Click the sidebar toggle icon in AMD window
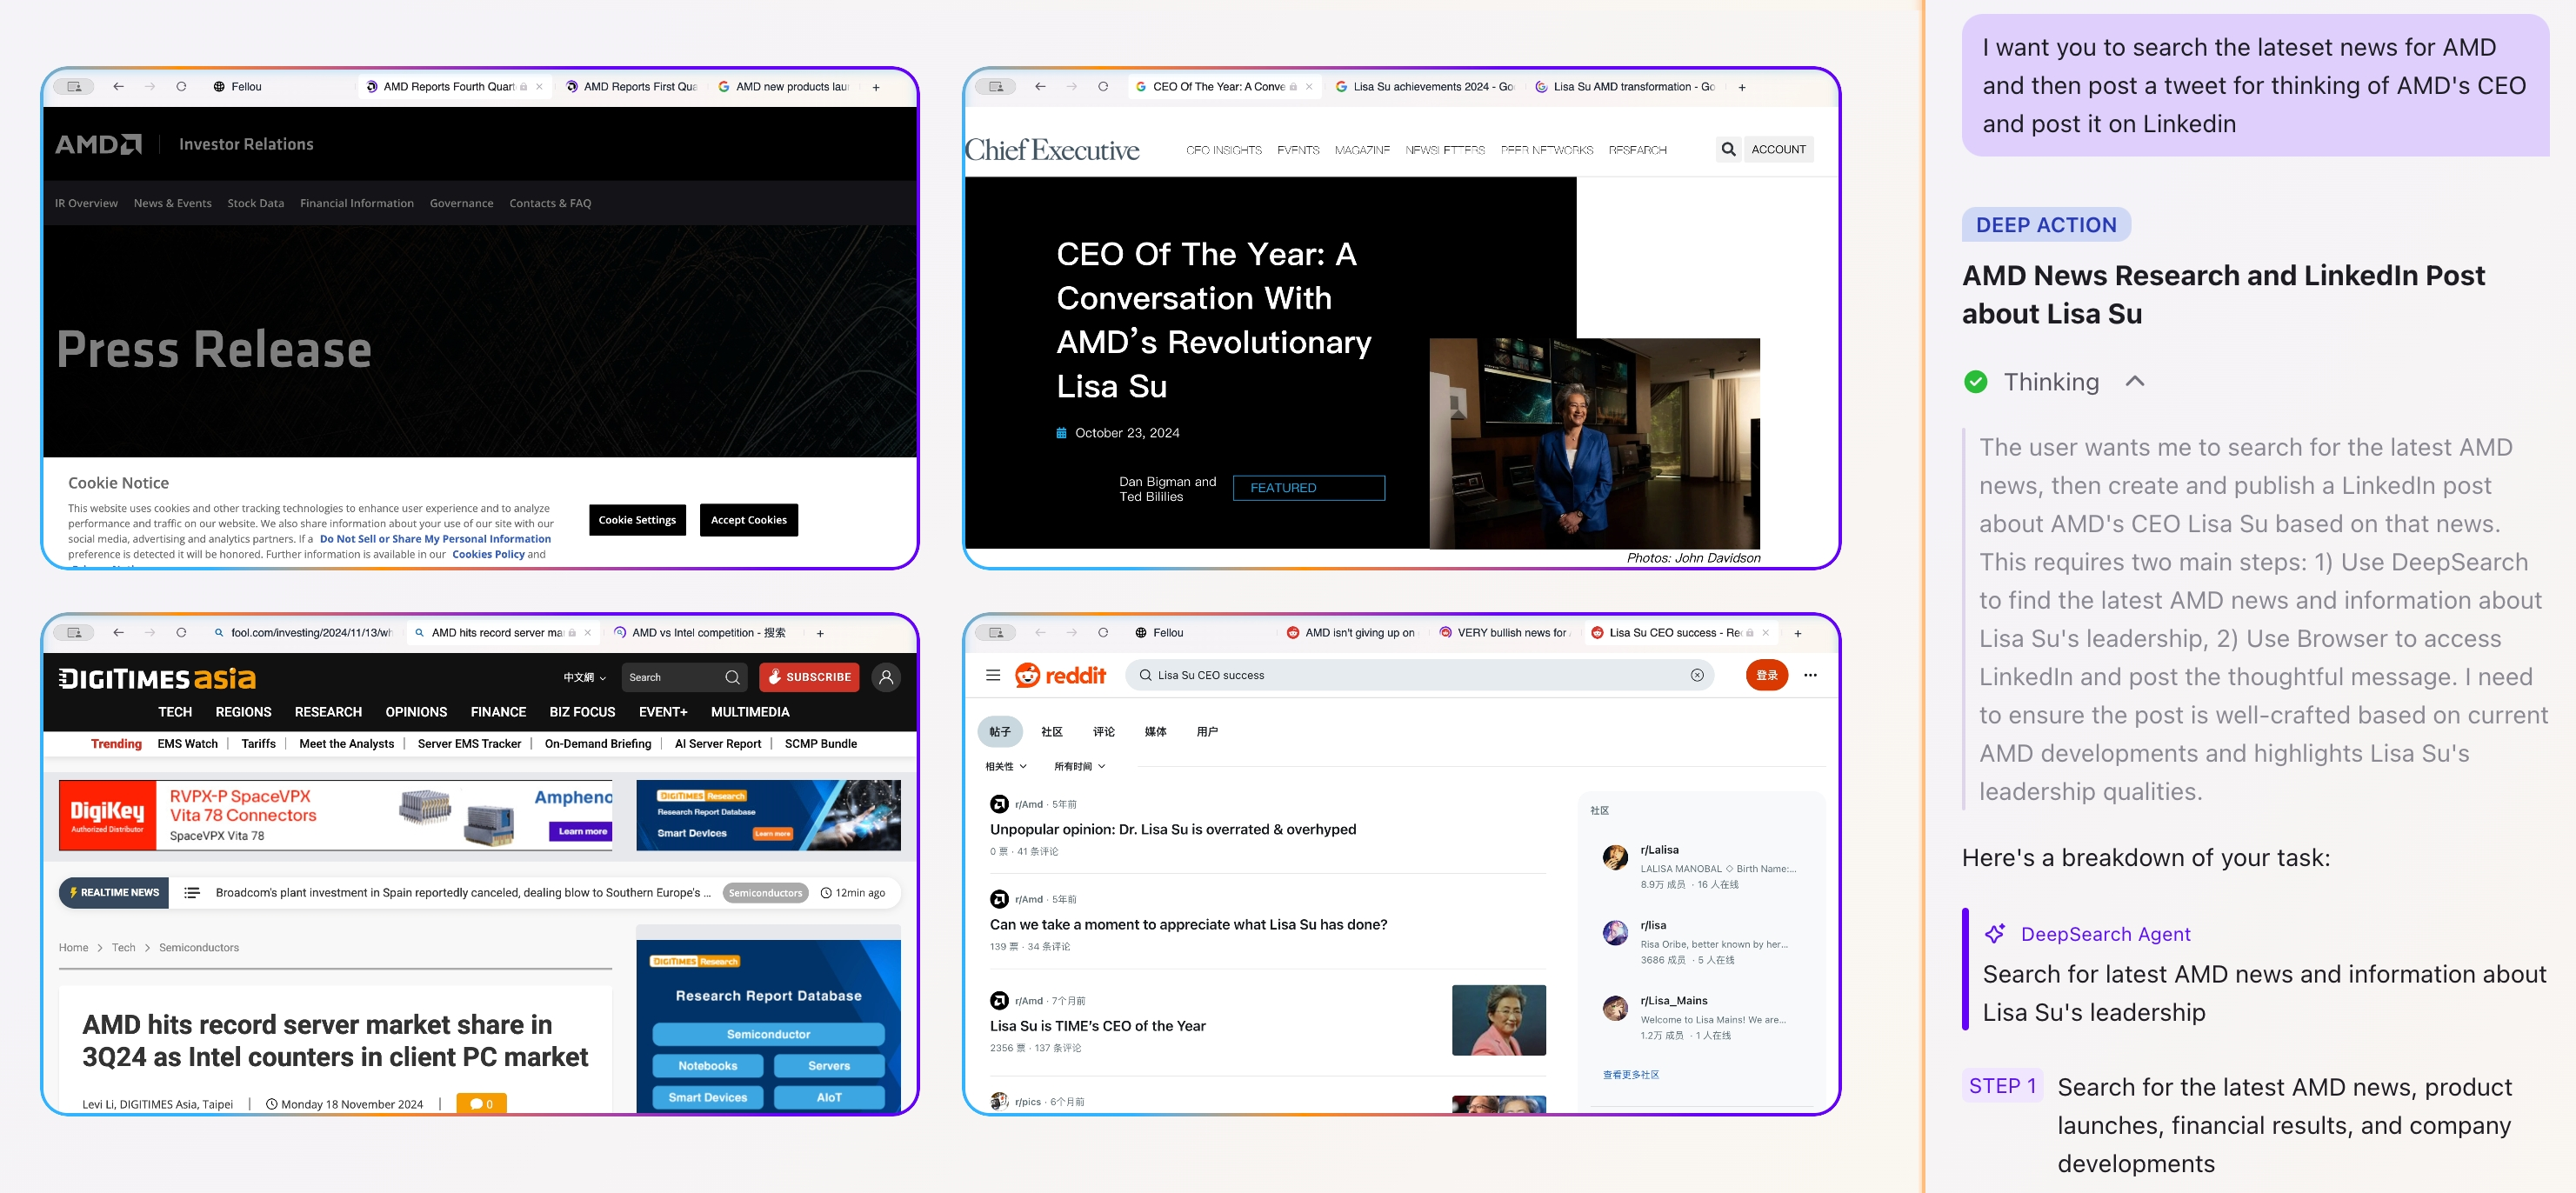Viewport: 2576px width, 1193px height. (x=74, y=87)
